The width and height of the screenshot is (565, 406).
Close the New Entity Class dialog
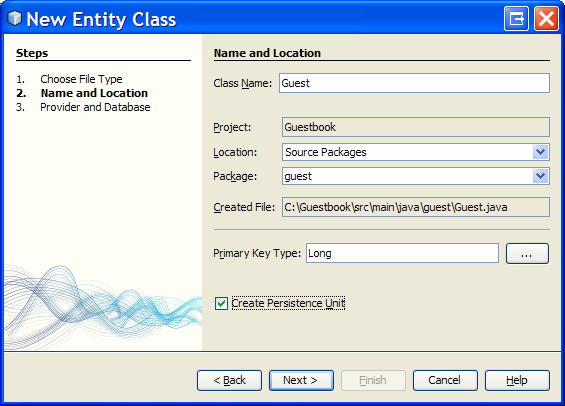546,18
